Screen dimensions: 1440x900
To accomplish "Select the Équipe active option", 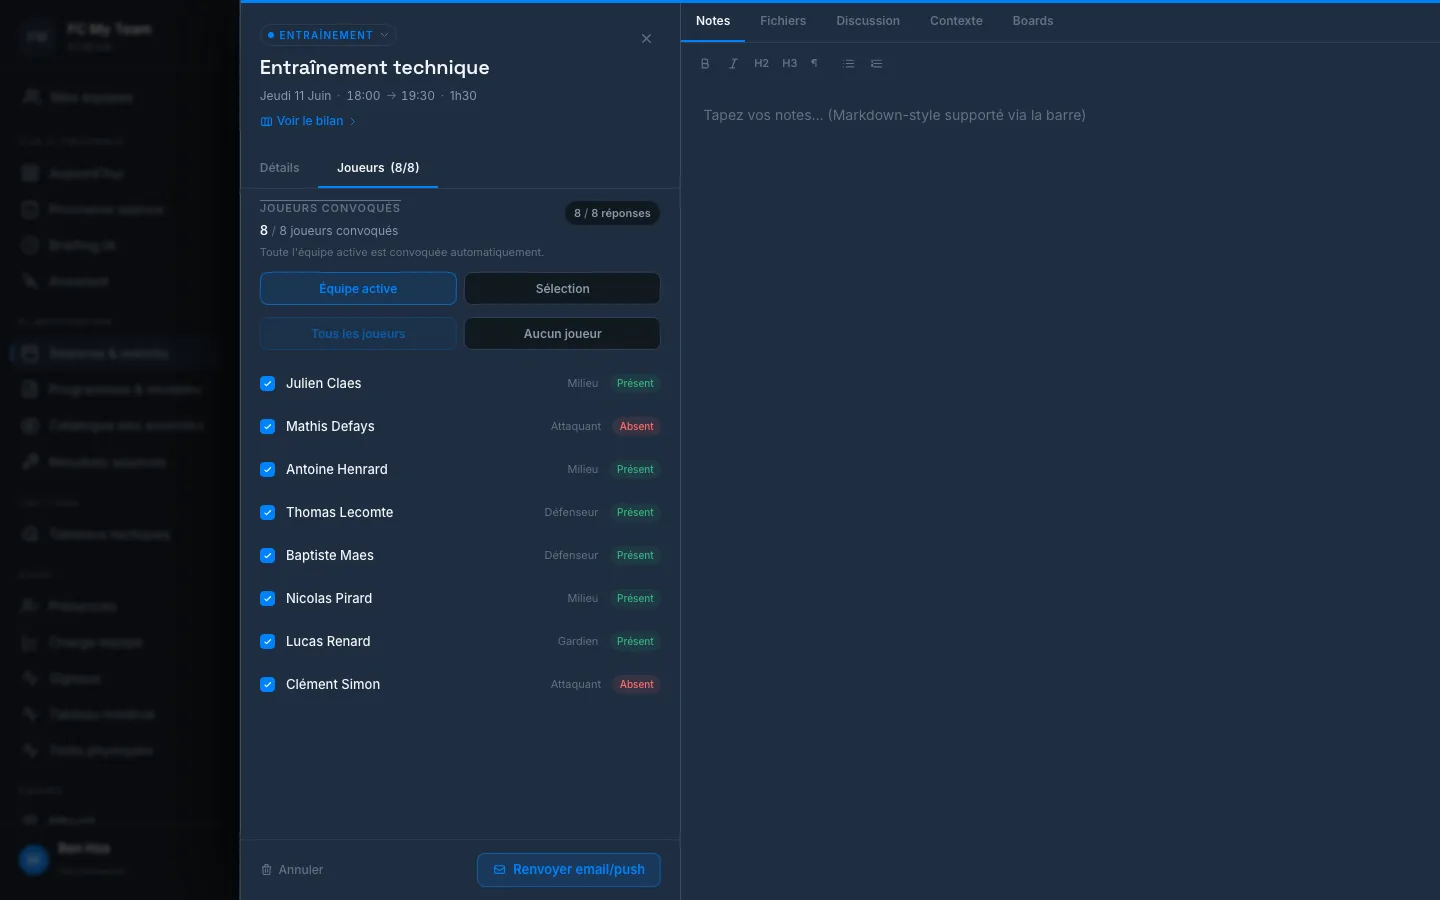I will point(358,289).
